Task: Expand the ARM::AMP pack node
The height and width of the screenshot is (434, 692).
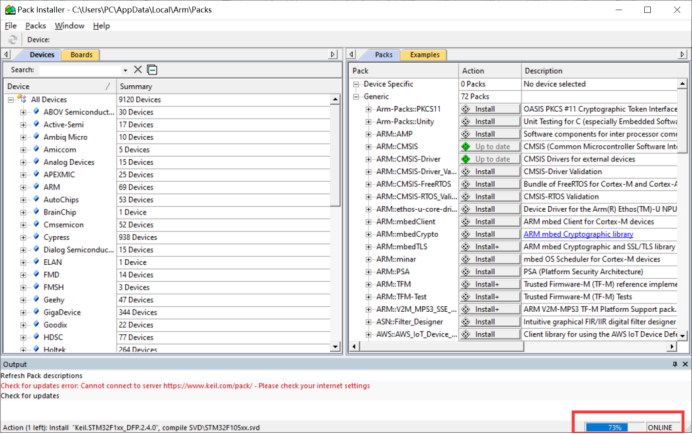Action: (x=369, y=134)
